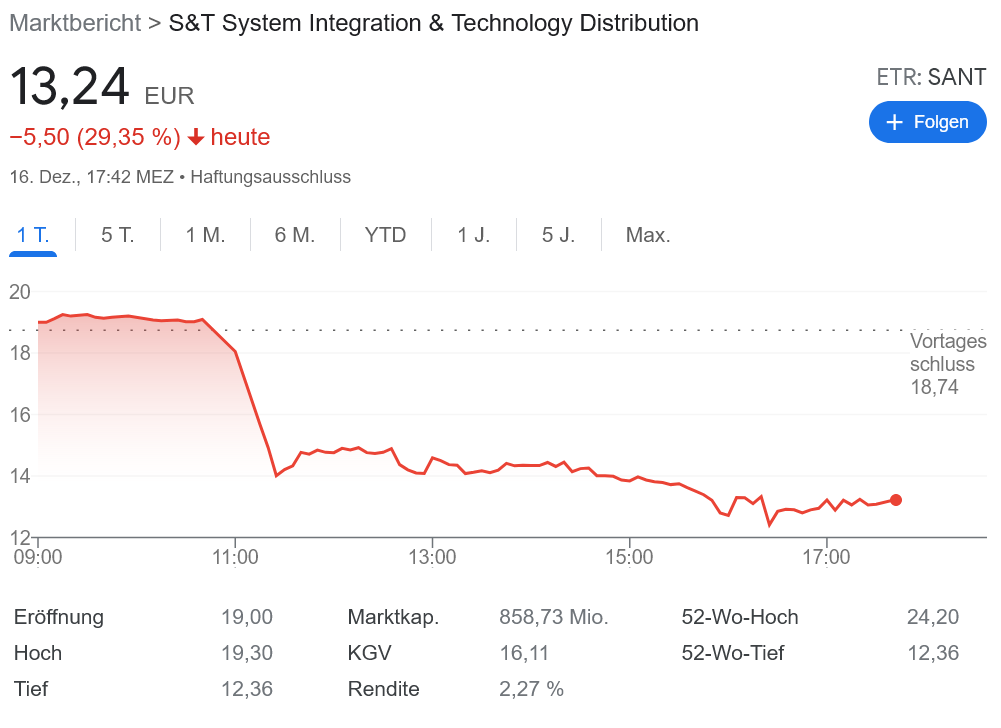
Task: Open the Marktbericht breadcrumb link
Action: pyautogui.click(x=75, y=23)
